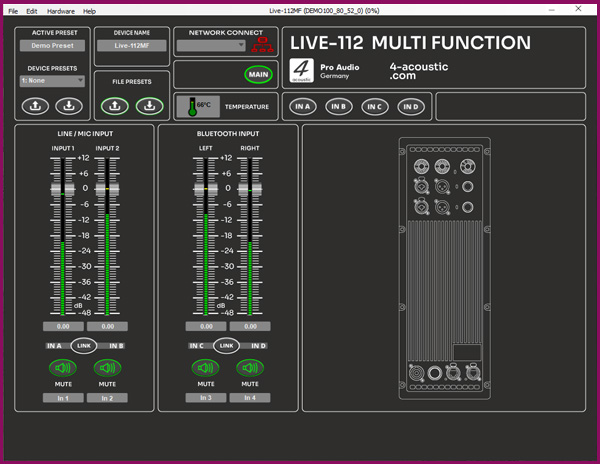The width and height of the screenshot is (600, 464).
Task: Open the Edit menu
Action: pyautogui.click(x=33, y=10)
